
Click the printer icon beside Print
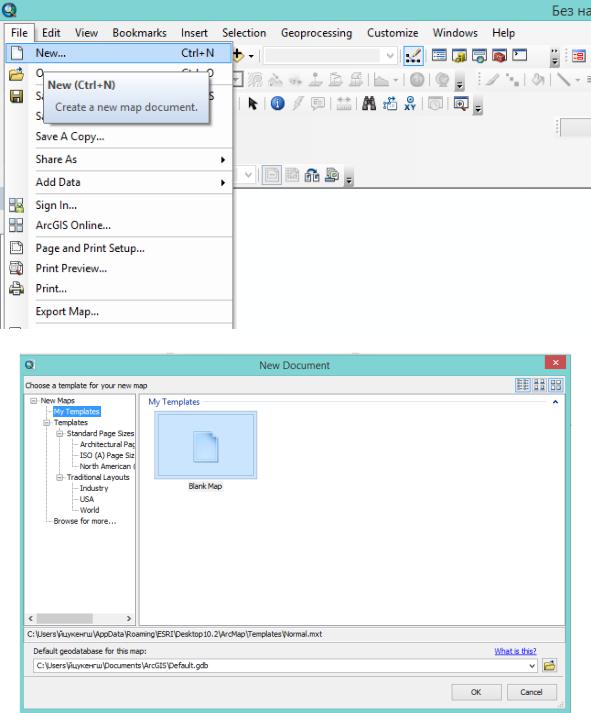click(16, 288)
